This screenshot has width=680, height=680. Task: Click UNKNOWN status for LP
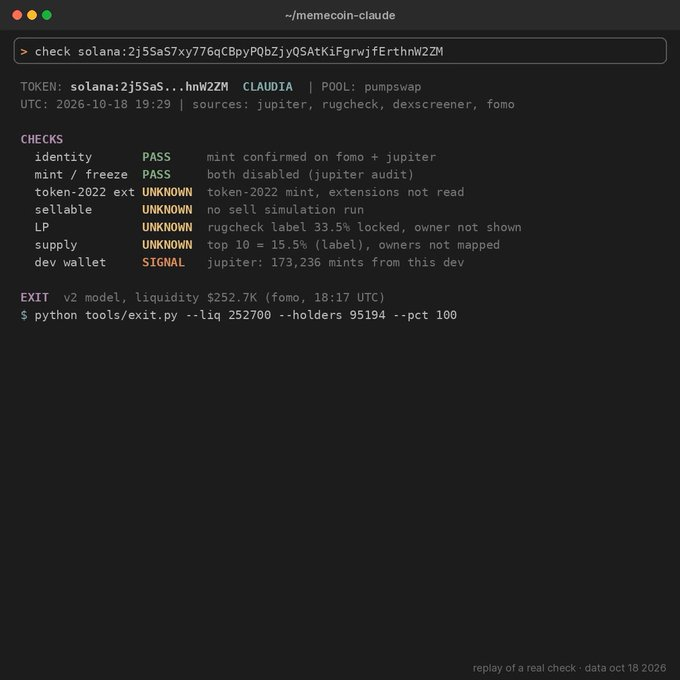pos(167,227)
